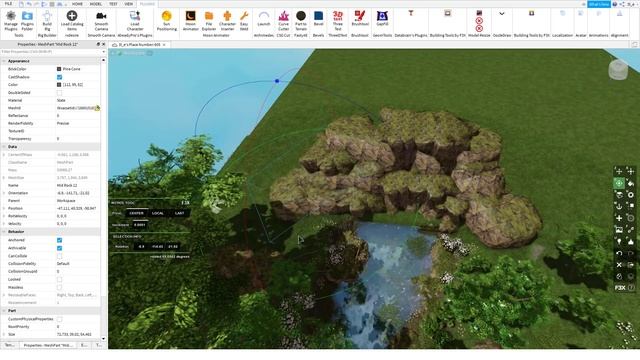Click the blue rotation handle dot

click(277, 81)
